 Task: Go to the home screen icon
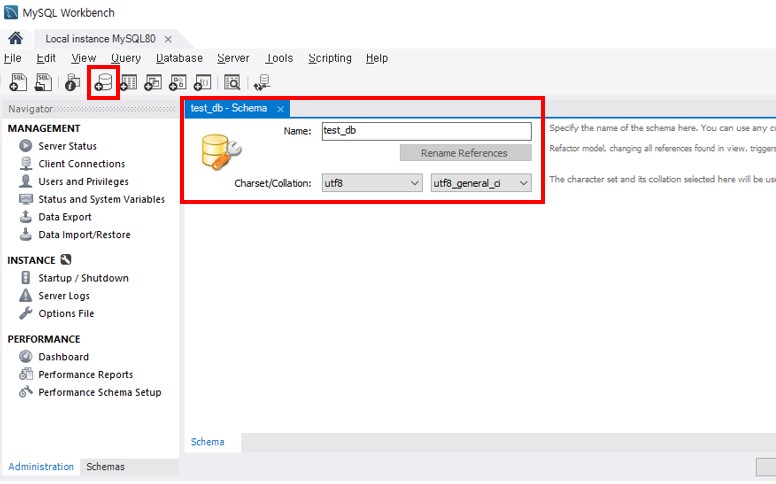15,38
